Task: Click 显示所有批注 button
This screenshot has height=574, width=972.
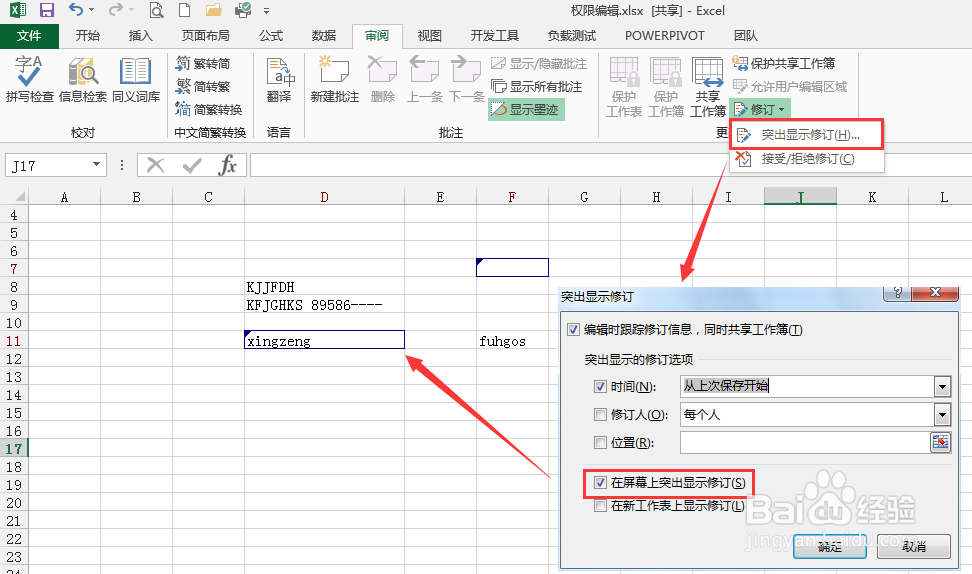Action: click(537, 86)
